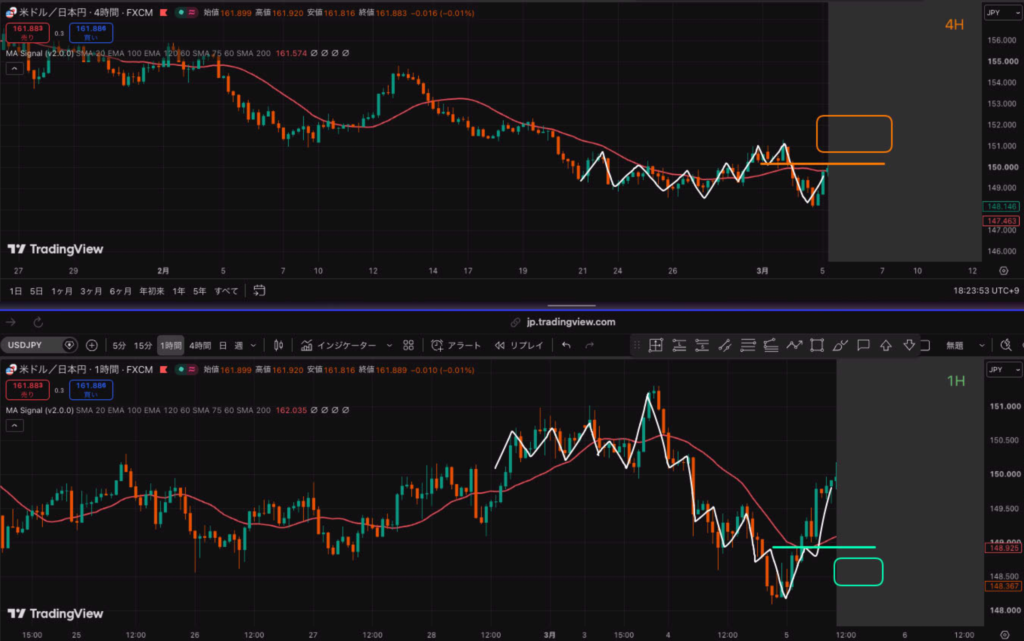This screenshot has height=641, width=1024.
Task: Open the chart type candlestick selector
Action: (278, 345)
